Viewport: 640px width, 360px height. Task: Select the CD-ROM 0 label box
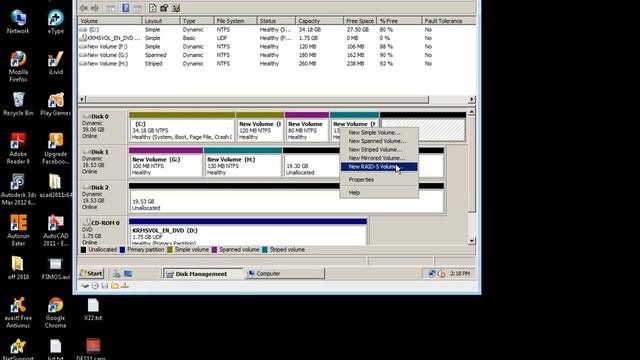102,231
